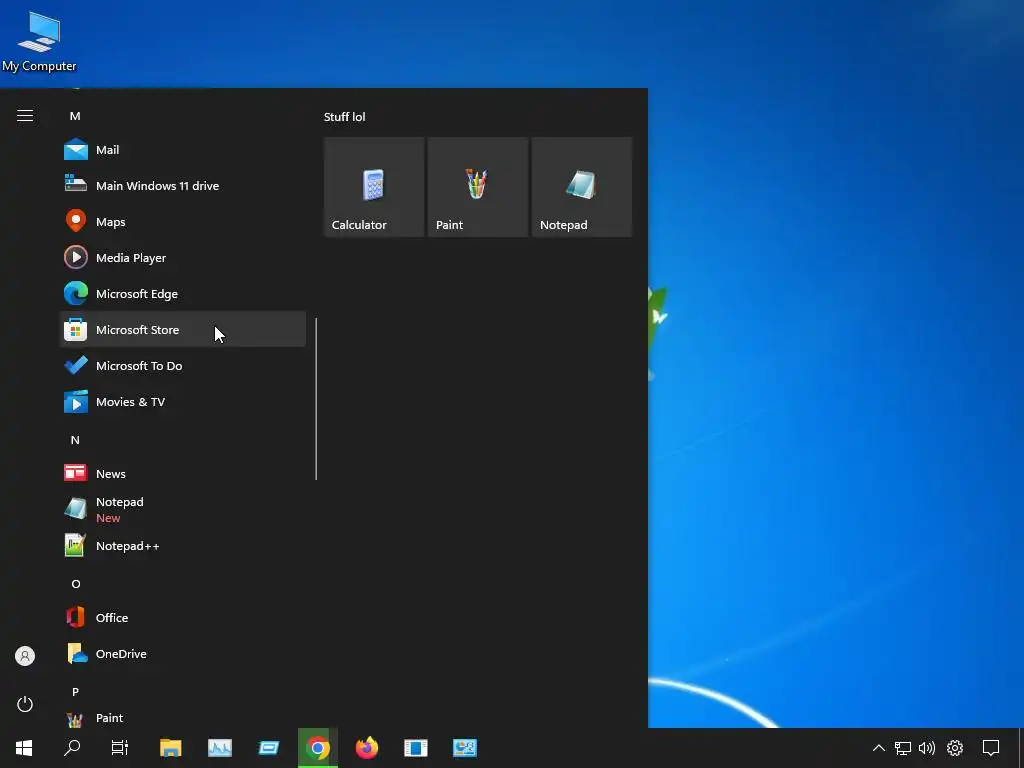The width and height of the screenshot is (1024, 768).
Task: Click the Paint pinned tile
Action: [478, 187]
